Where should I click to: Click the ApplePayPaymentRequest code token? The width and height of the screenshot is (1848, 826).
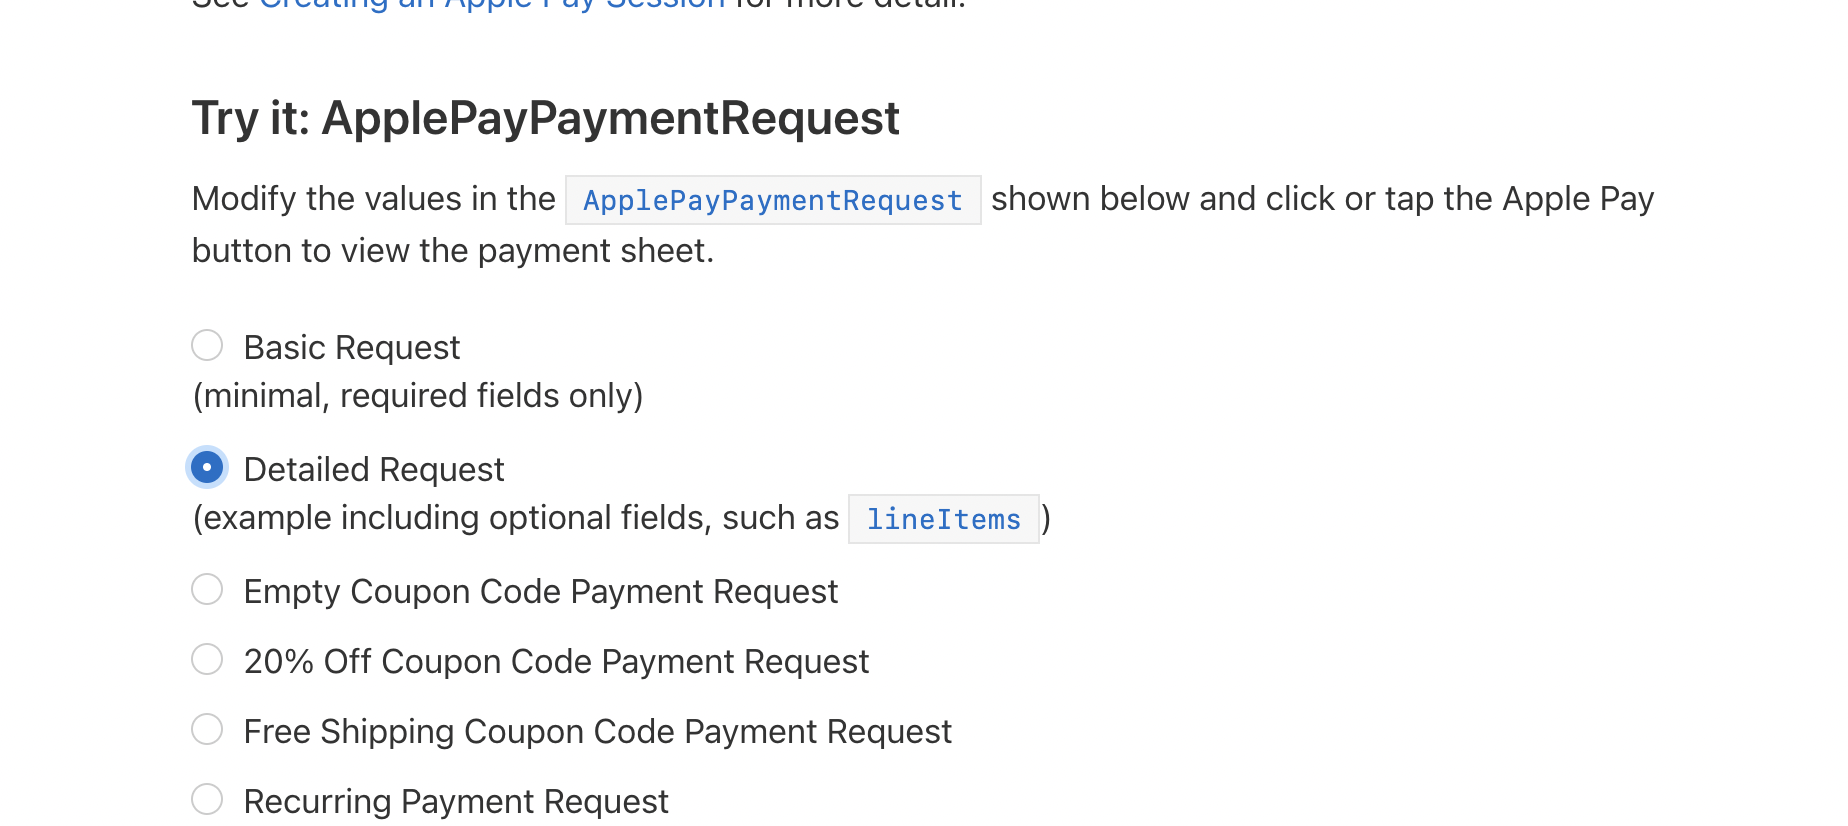coord(771,199)
